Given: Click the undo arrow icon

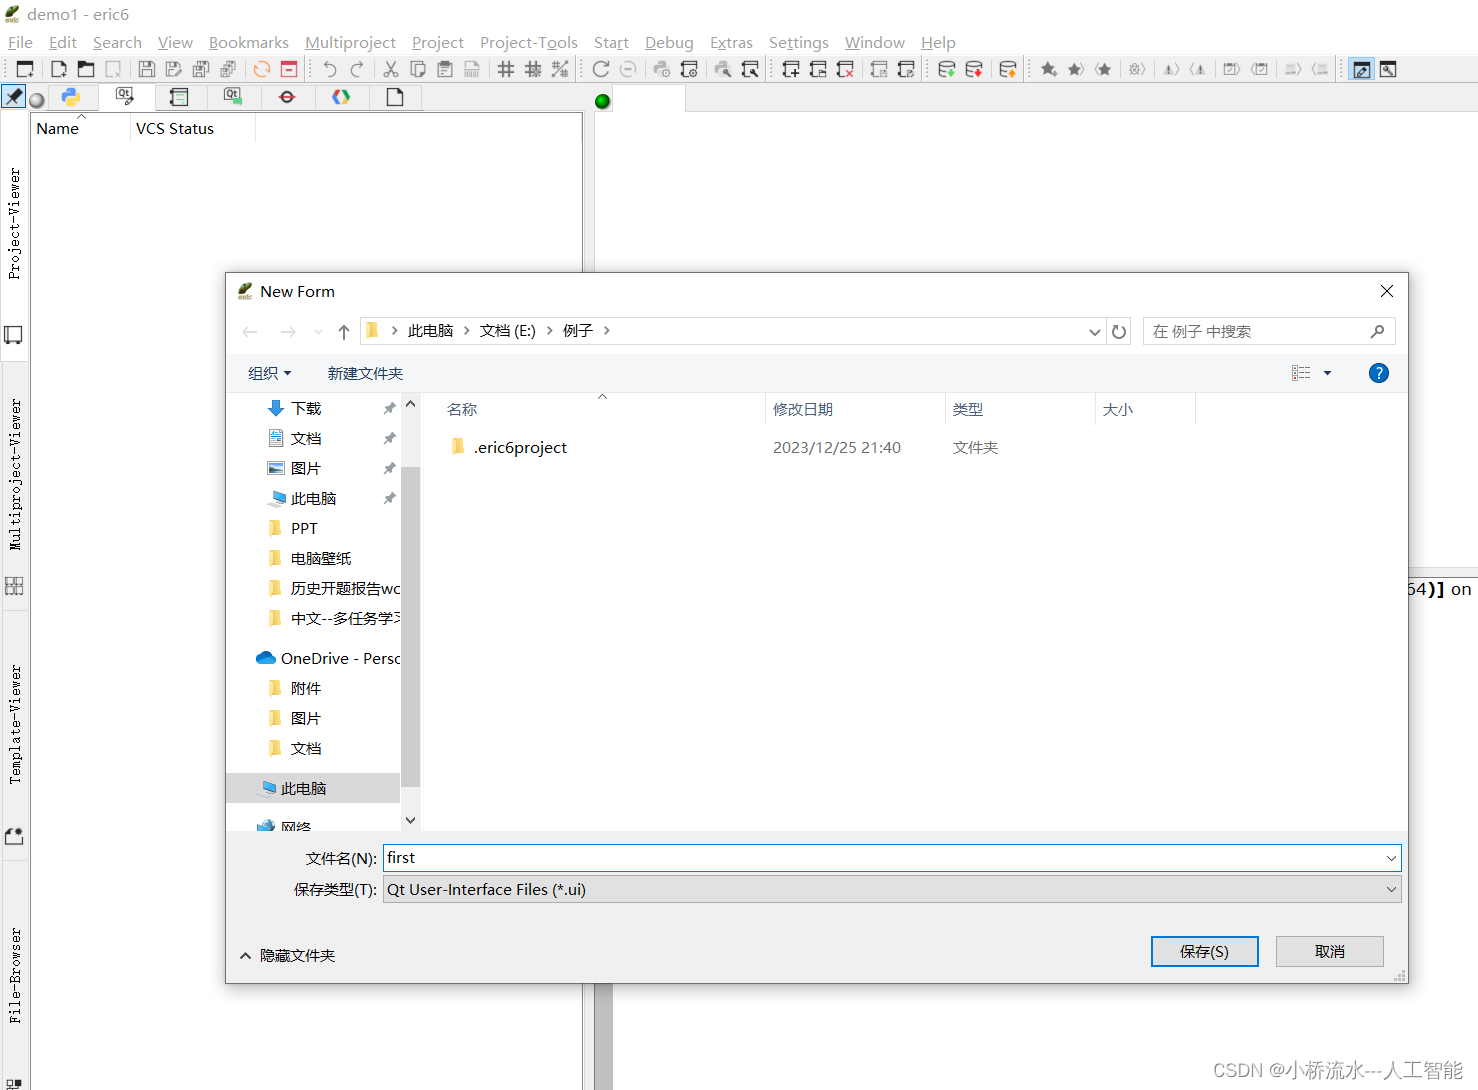Looking at the screenshot, I should click(329, 69).
